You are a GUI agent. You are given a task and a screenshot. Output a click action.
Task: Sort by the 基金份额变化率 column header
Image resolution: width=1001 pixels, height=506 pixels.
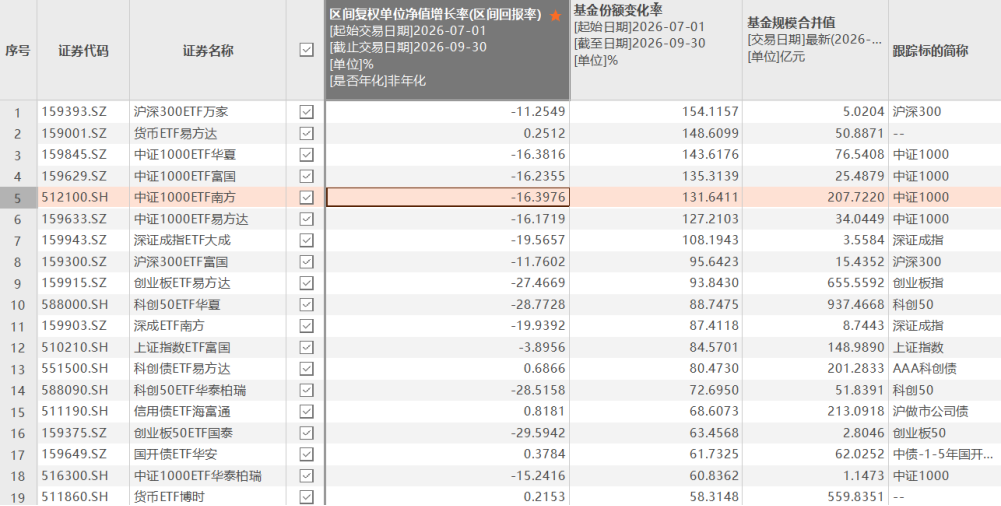(656, 50)
